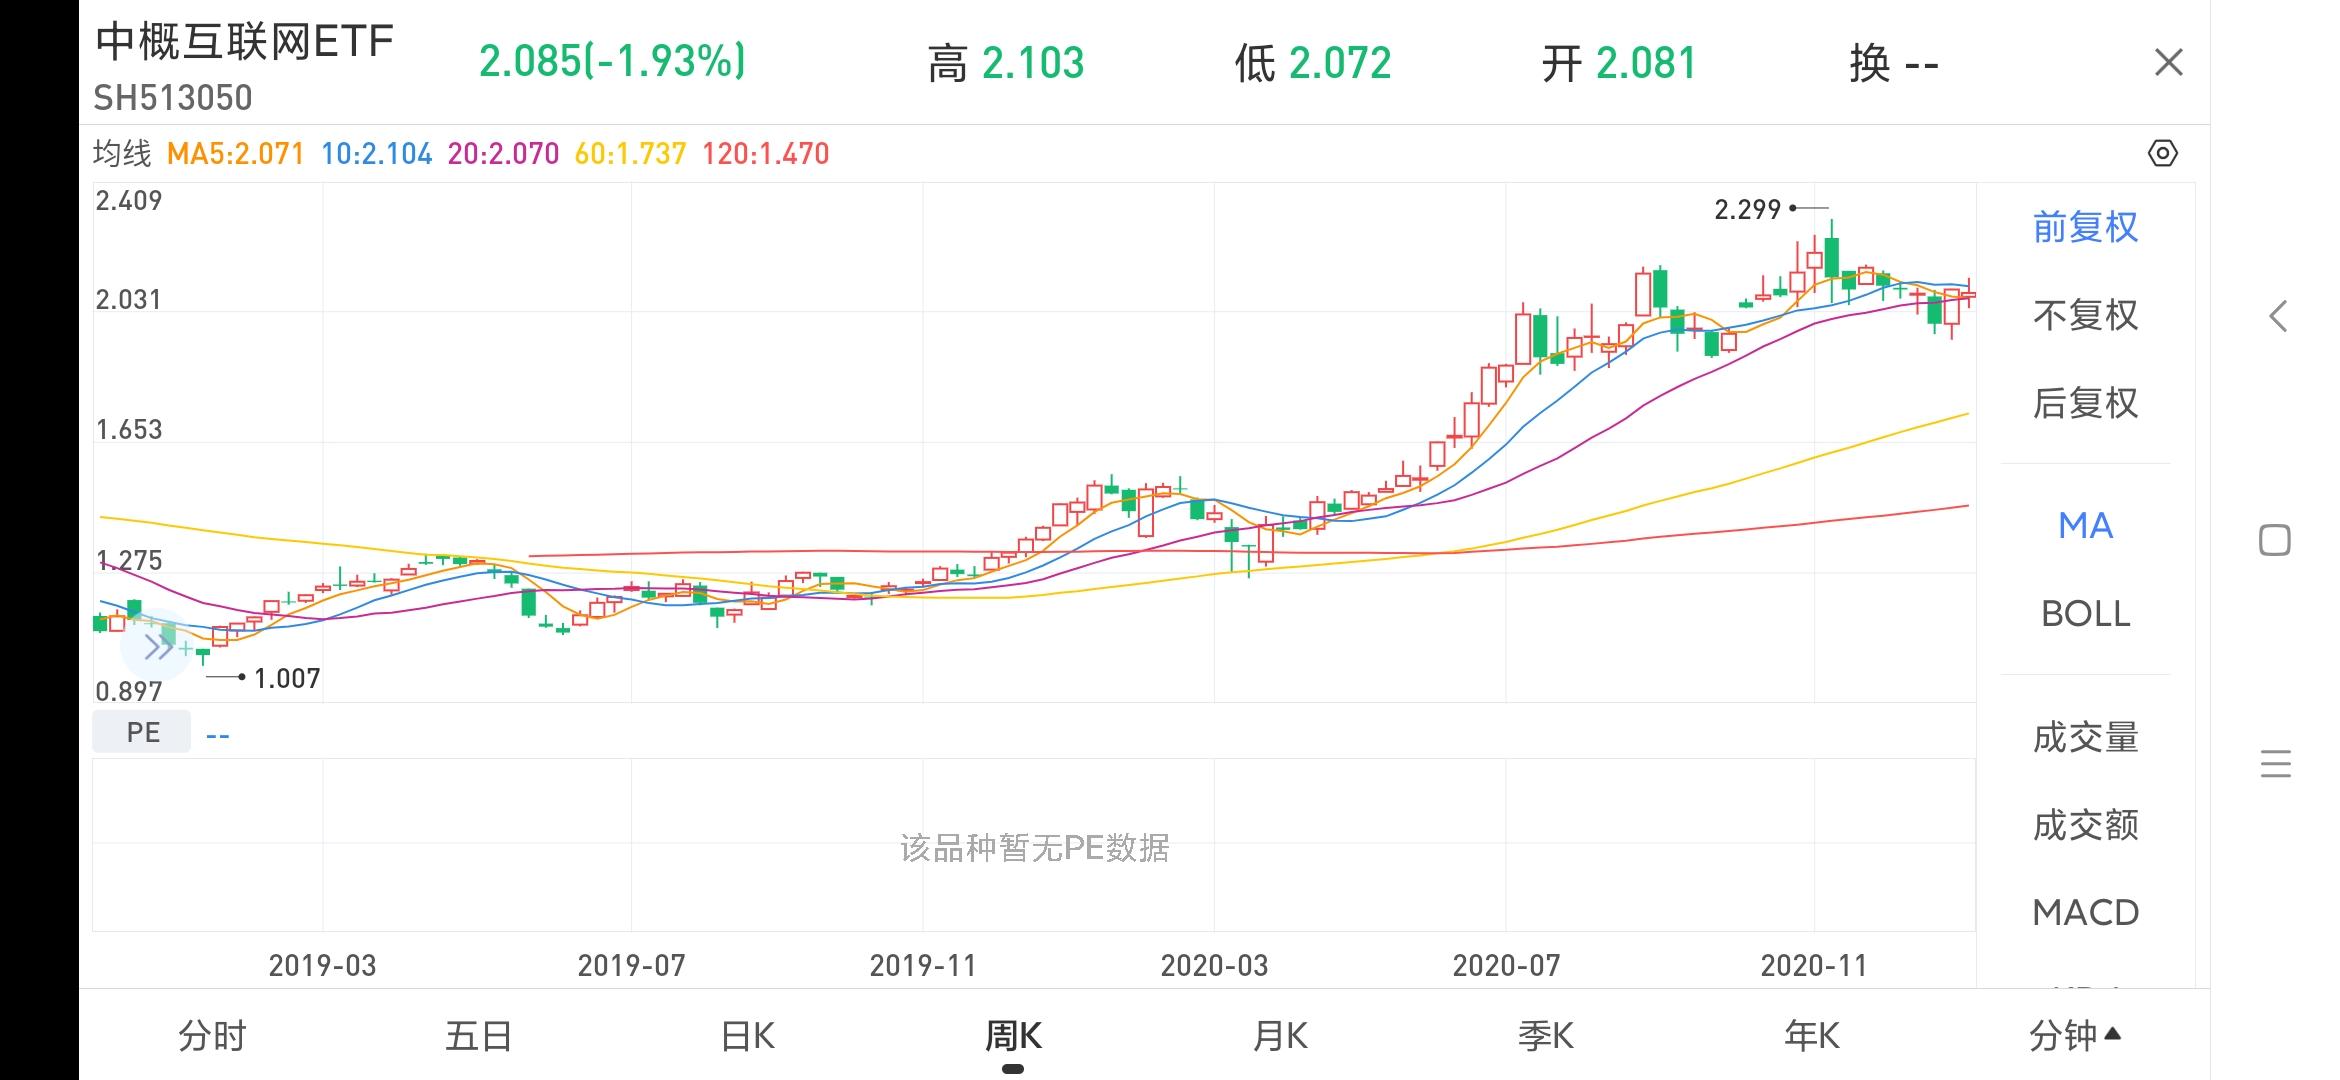2340x1080 pixels.
Task: Tap the 2.409 price axis label
Action: (128, 201)
